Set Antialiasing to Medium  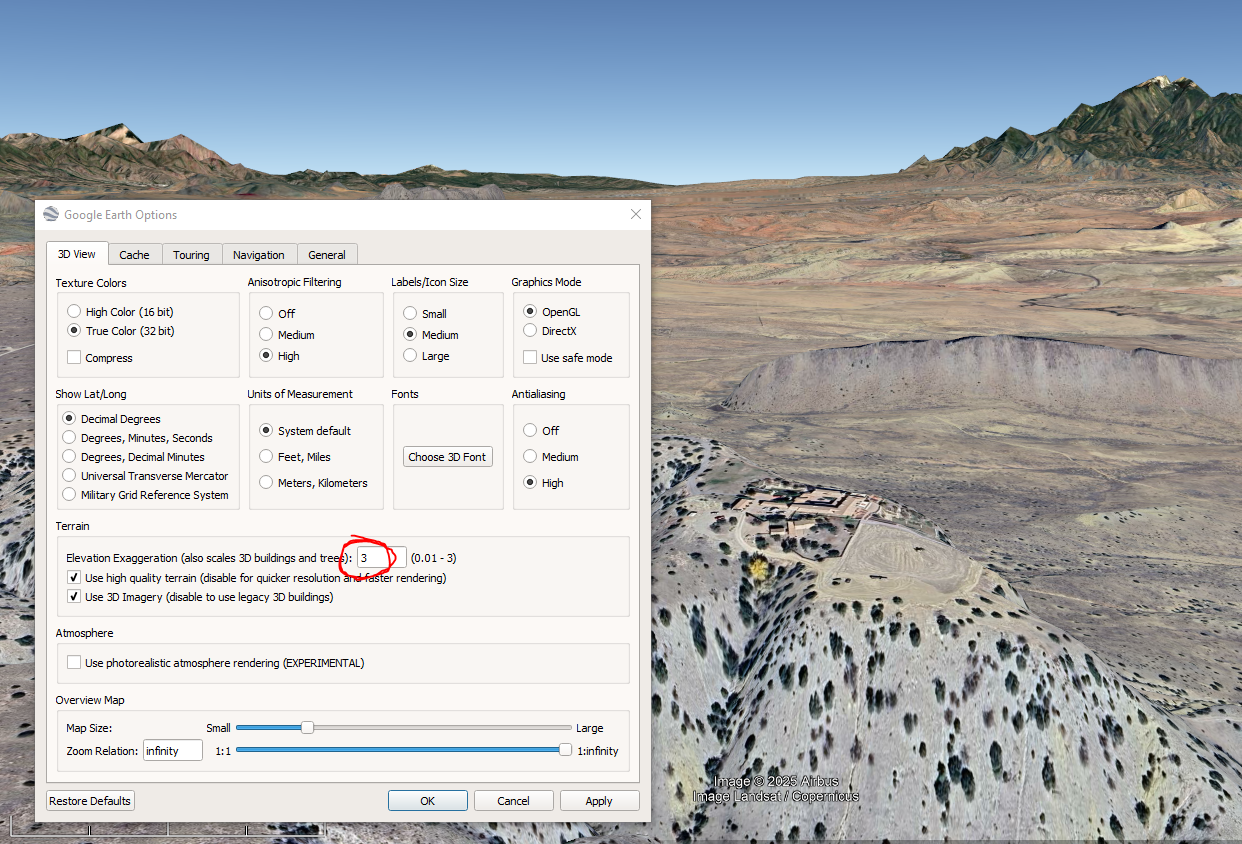click(x=530, y=456)
